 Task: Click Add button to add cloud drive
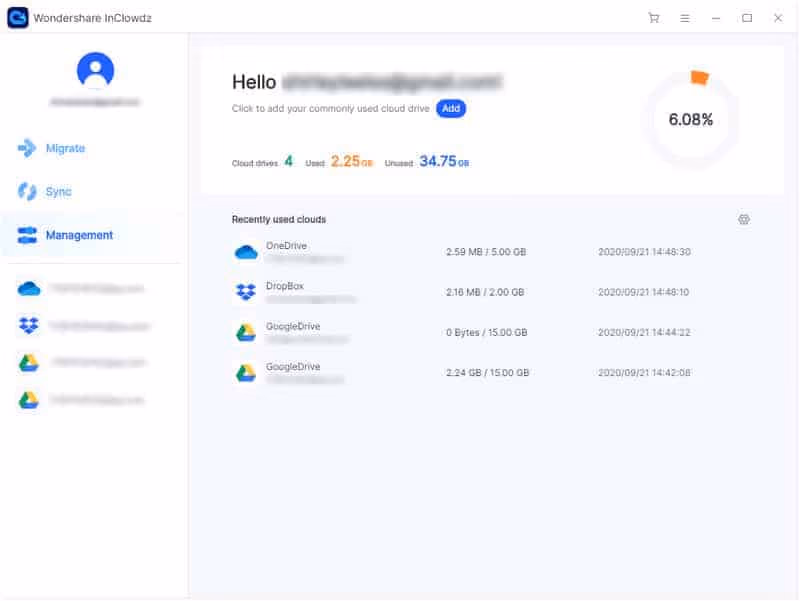pyautogui.click(x=451, y=108)
